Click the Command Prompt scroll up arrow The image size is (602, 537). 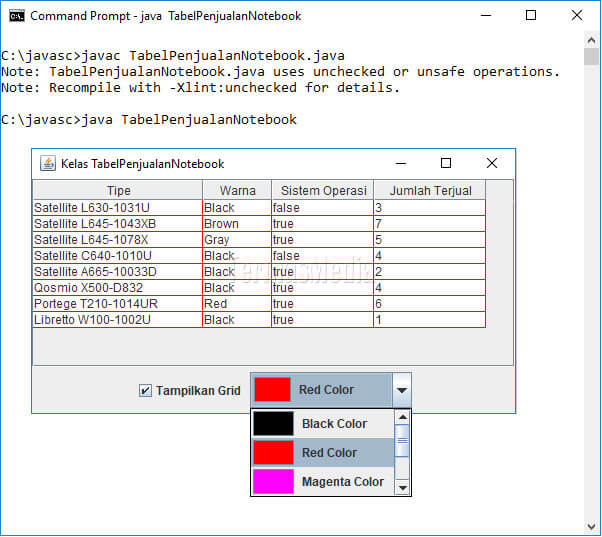coord(591,40)
